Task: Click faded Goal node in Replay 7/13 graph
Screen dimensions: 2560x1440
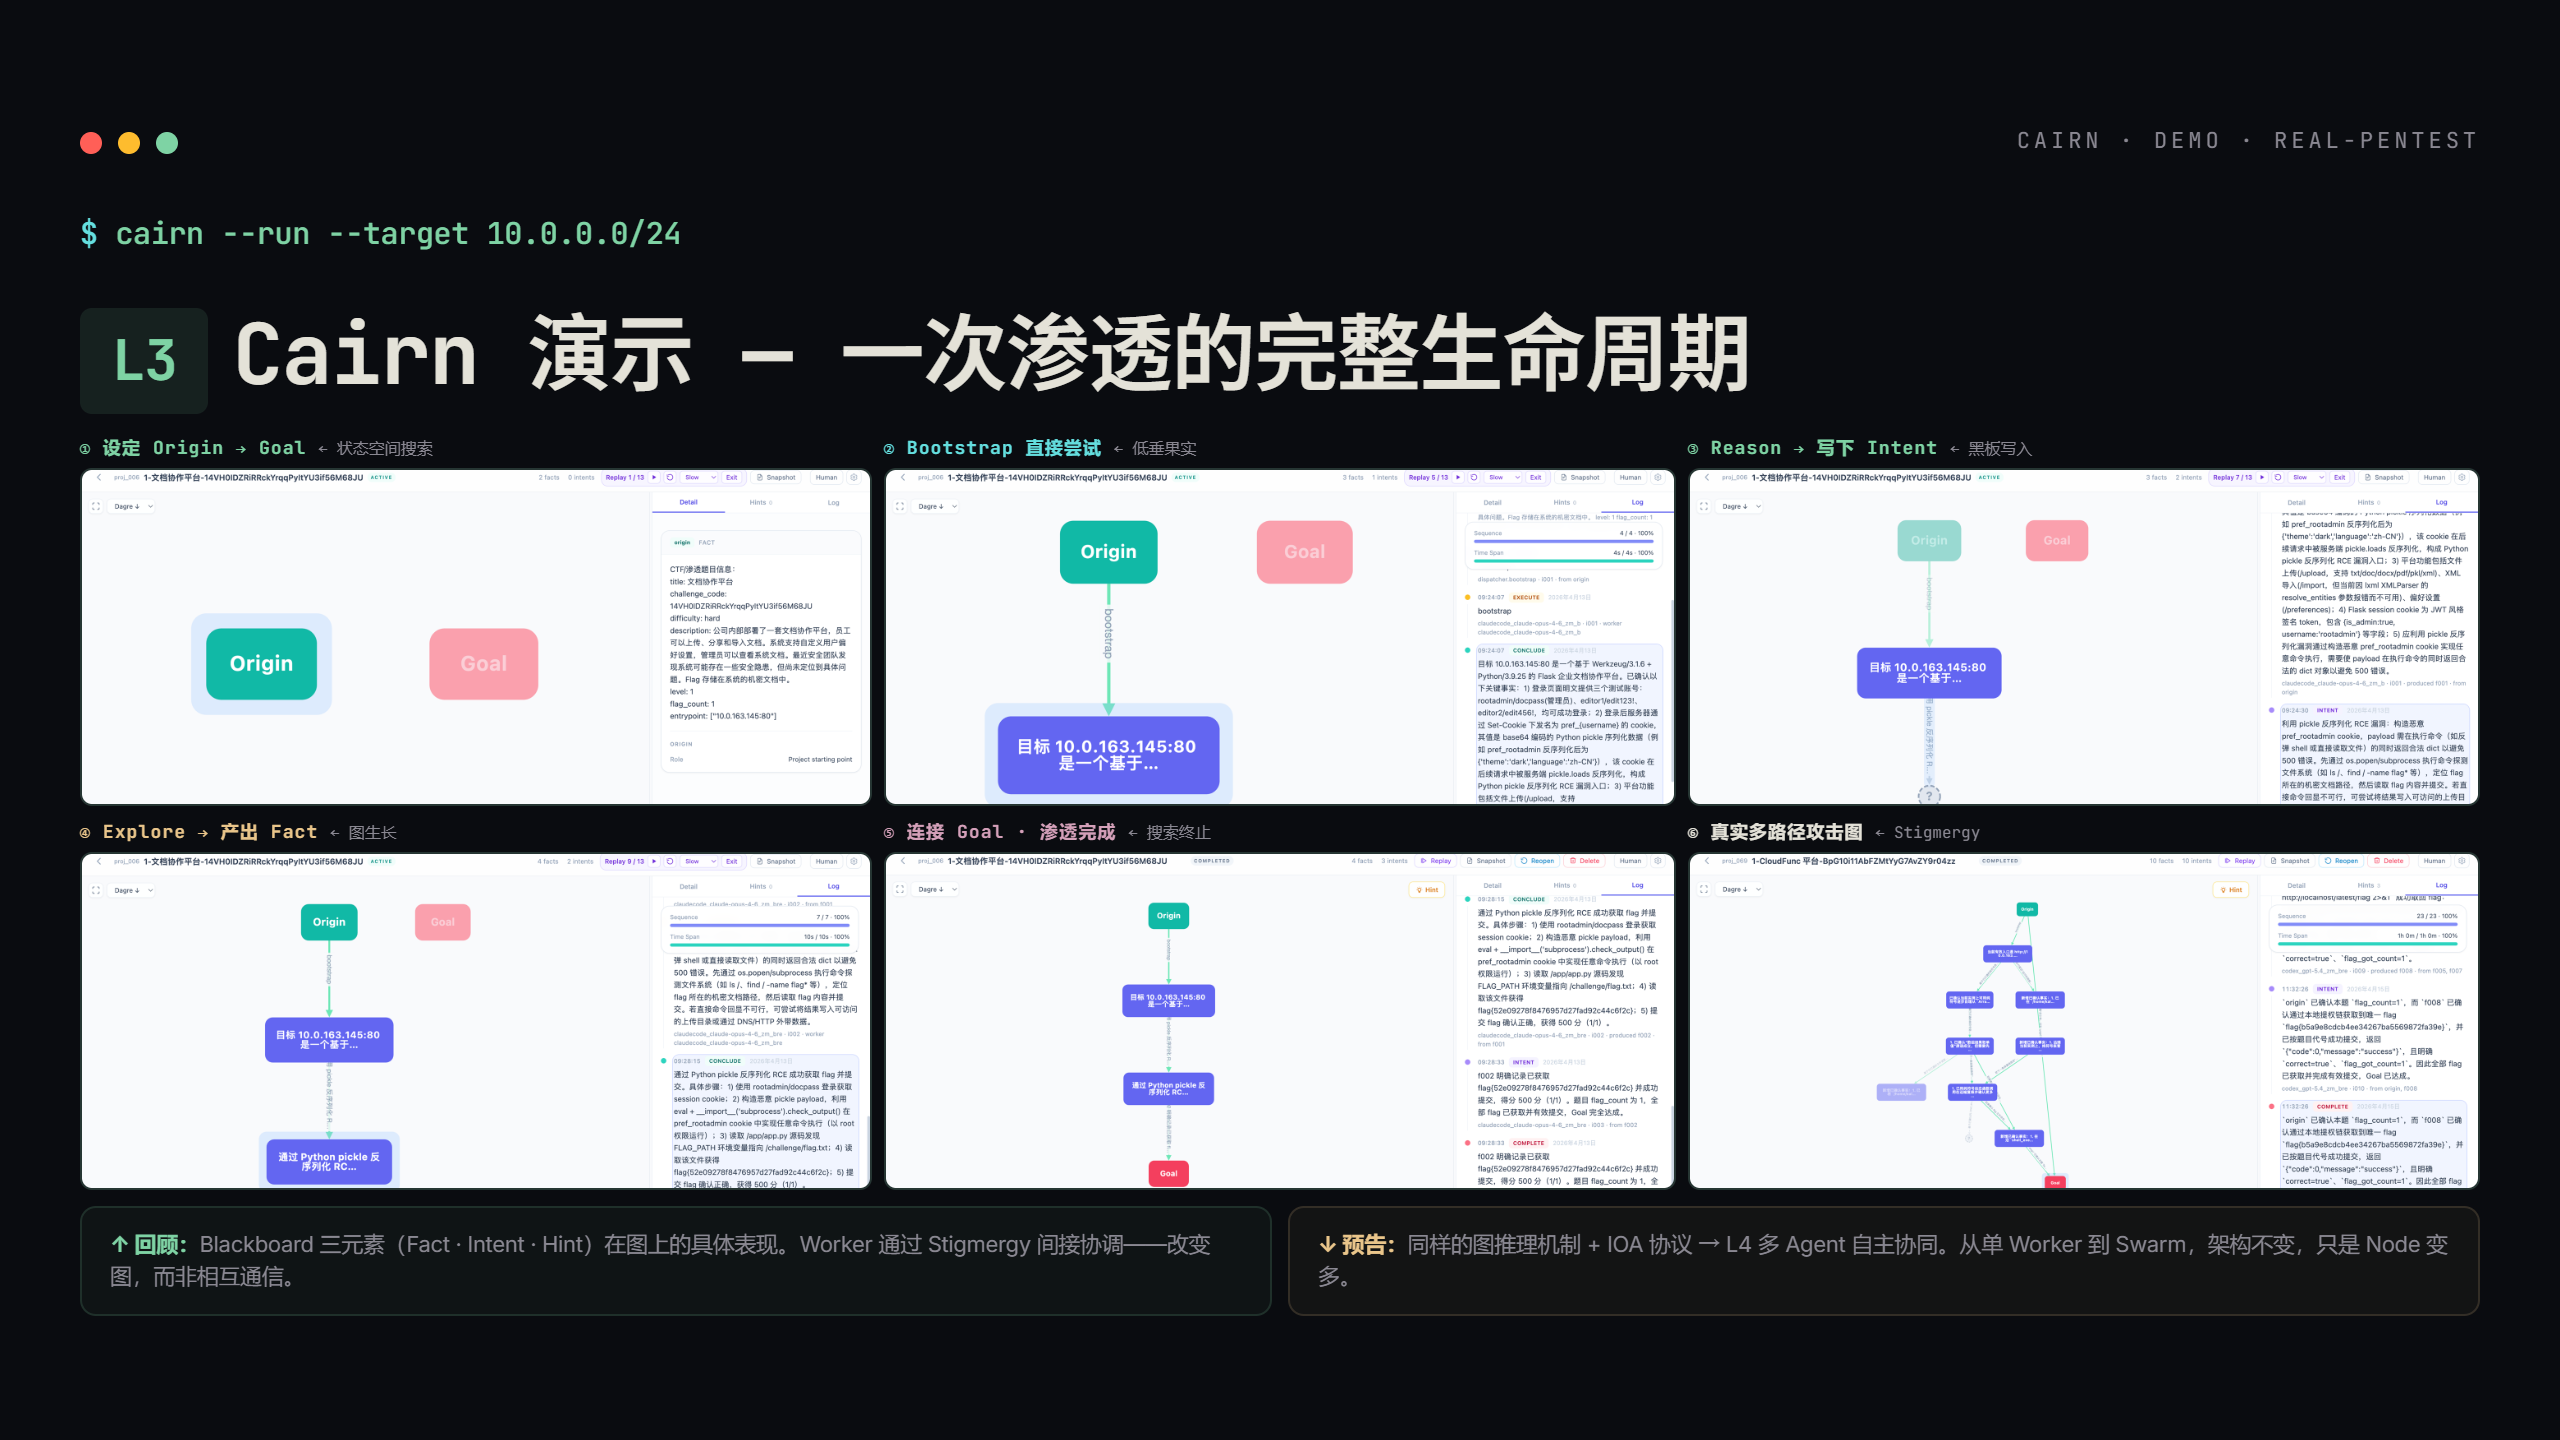Action: tap(2057, 541)
